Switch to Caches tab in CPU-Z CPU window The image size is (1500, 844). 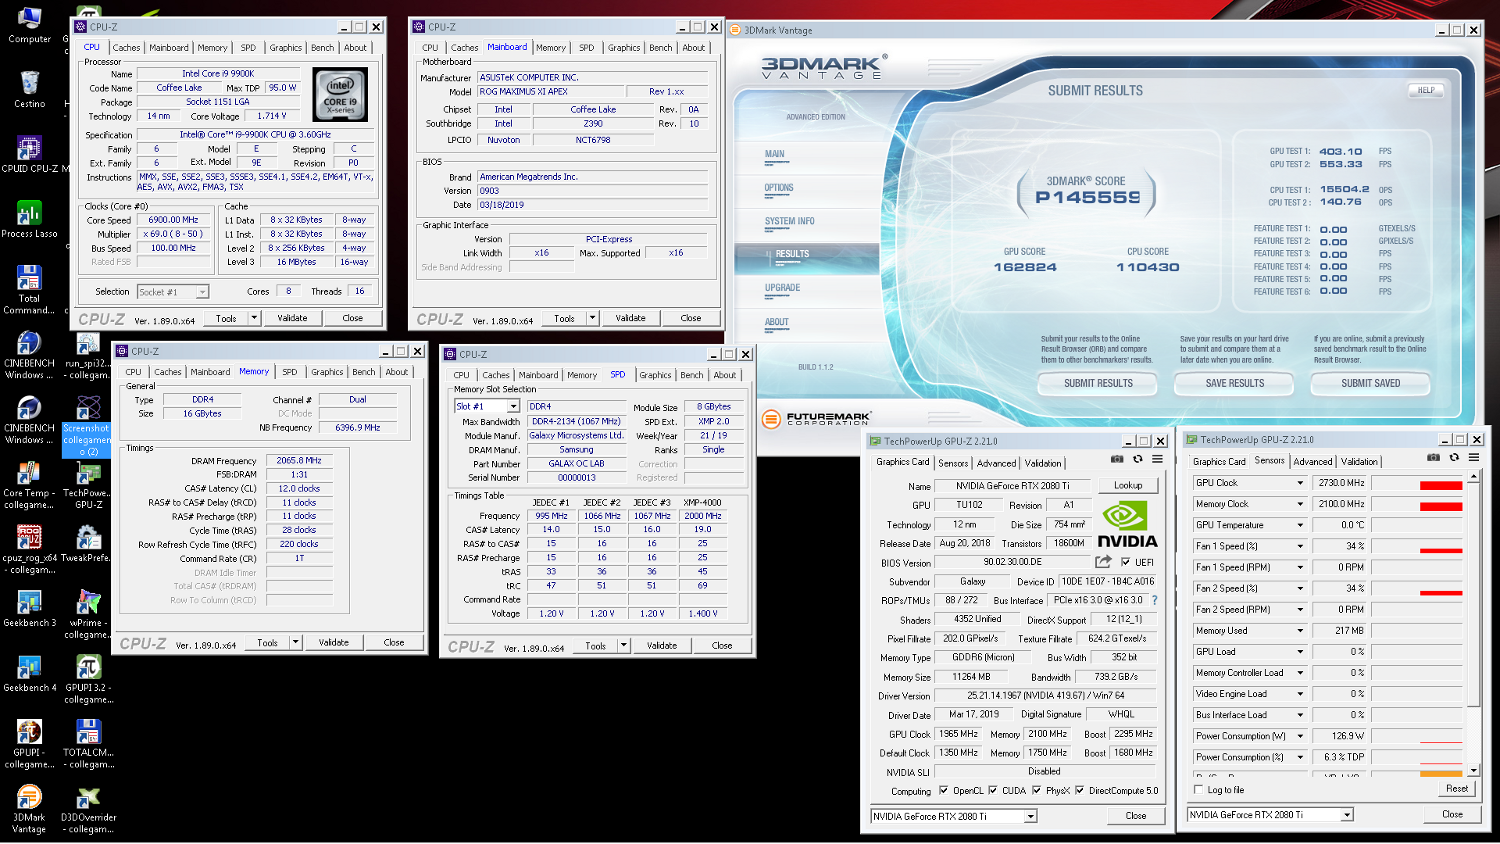click(126, 47)
